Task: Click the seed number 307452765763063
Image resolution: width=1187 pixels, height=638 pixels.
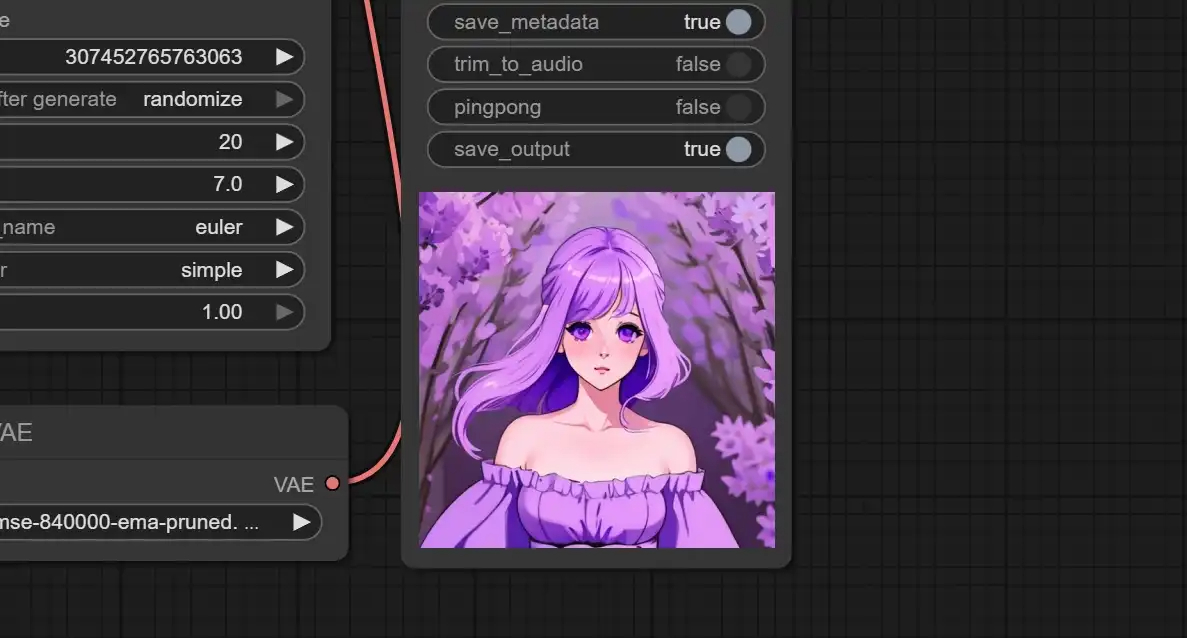Action: click(153, 57)
